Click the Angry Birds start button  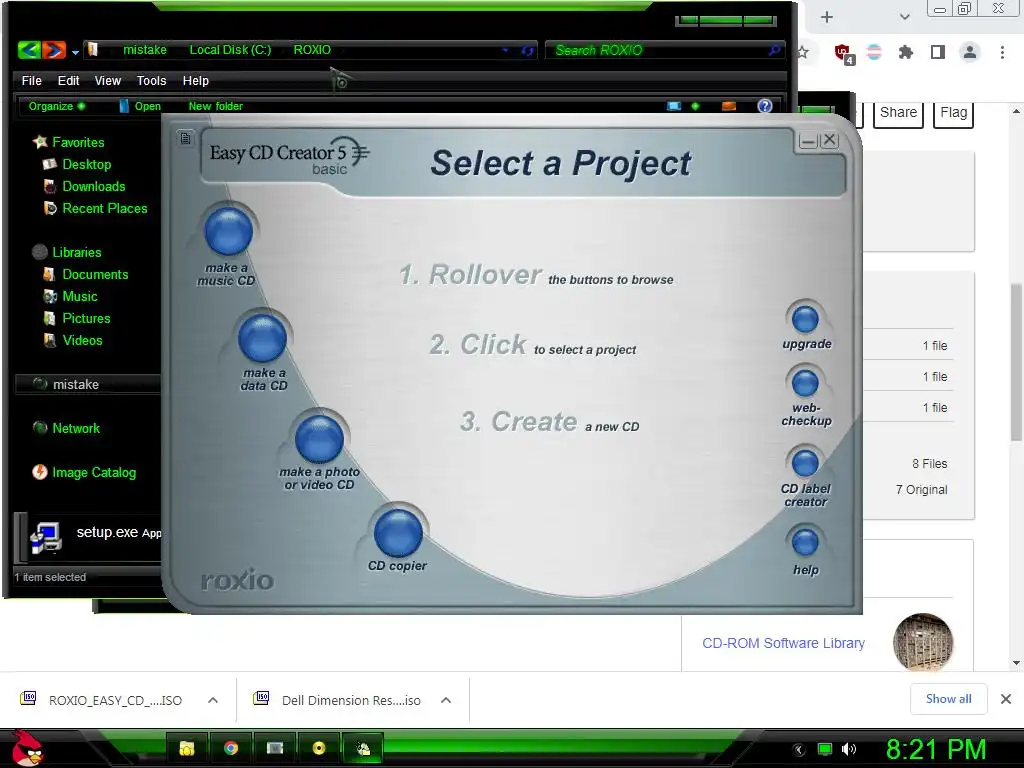point(27,748)
